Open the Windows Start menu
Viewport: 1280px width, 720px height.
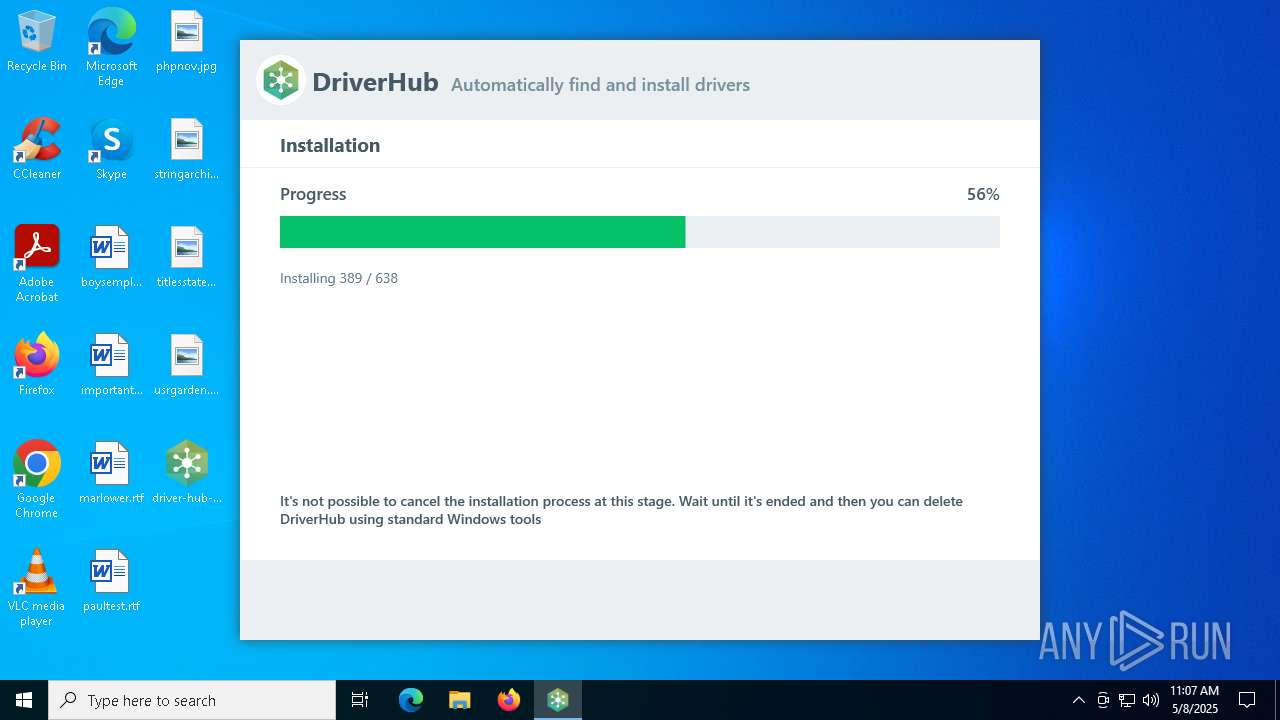click(24, 700)
